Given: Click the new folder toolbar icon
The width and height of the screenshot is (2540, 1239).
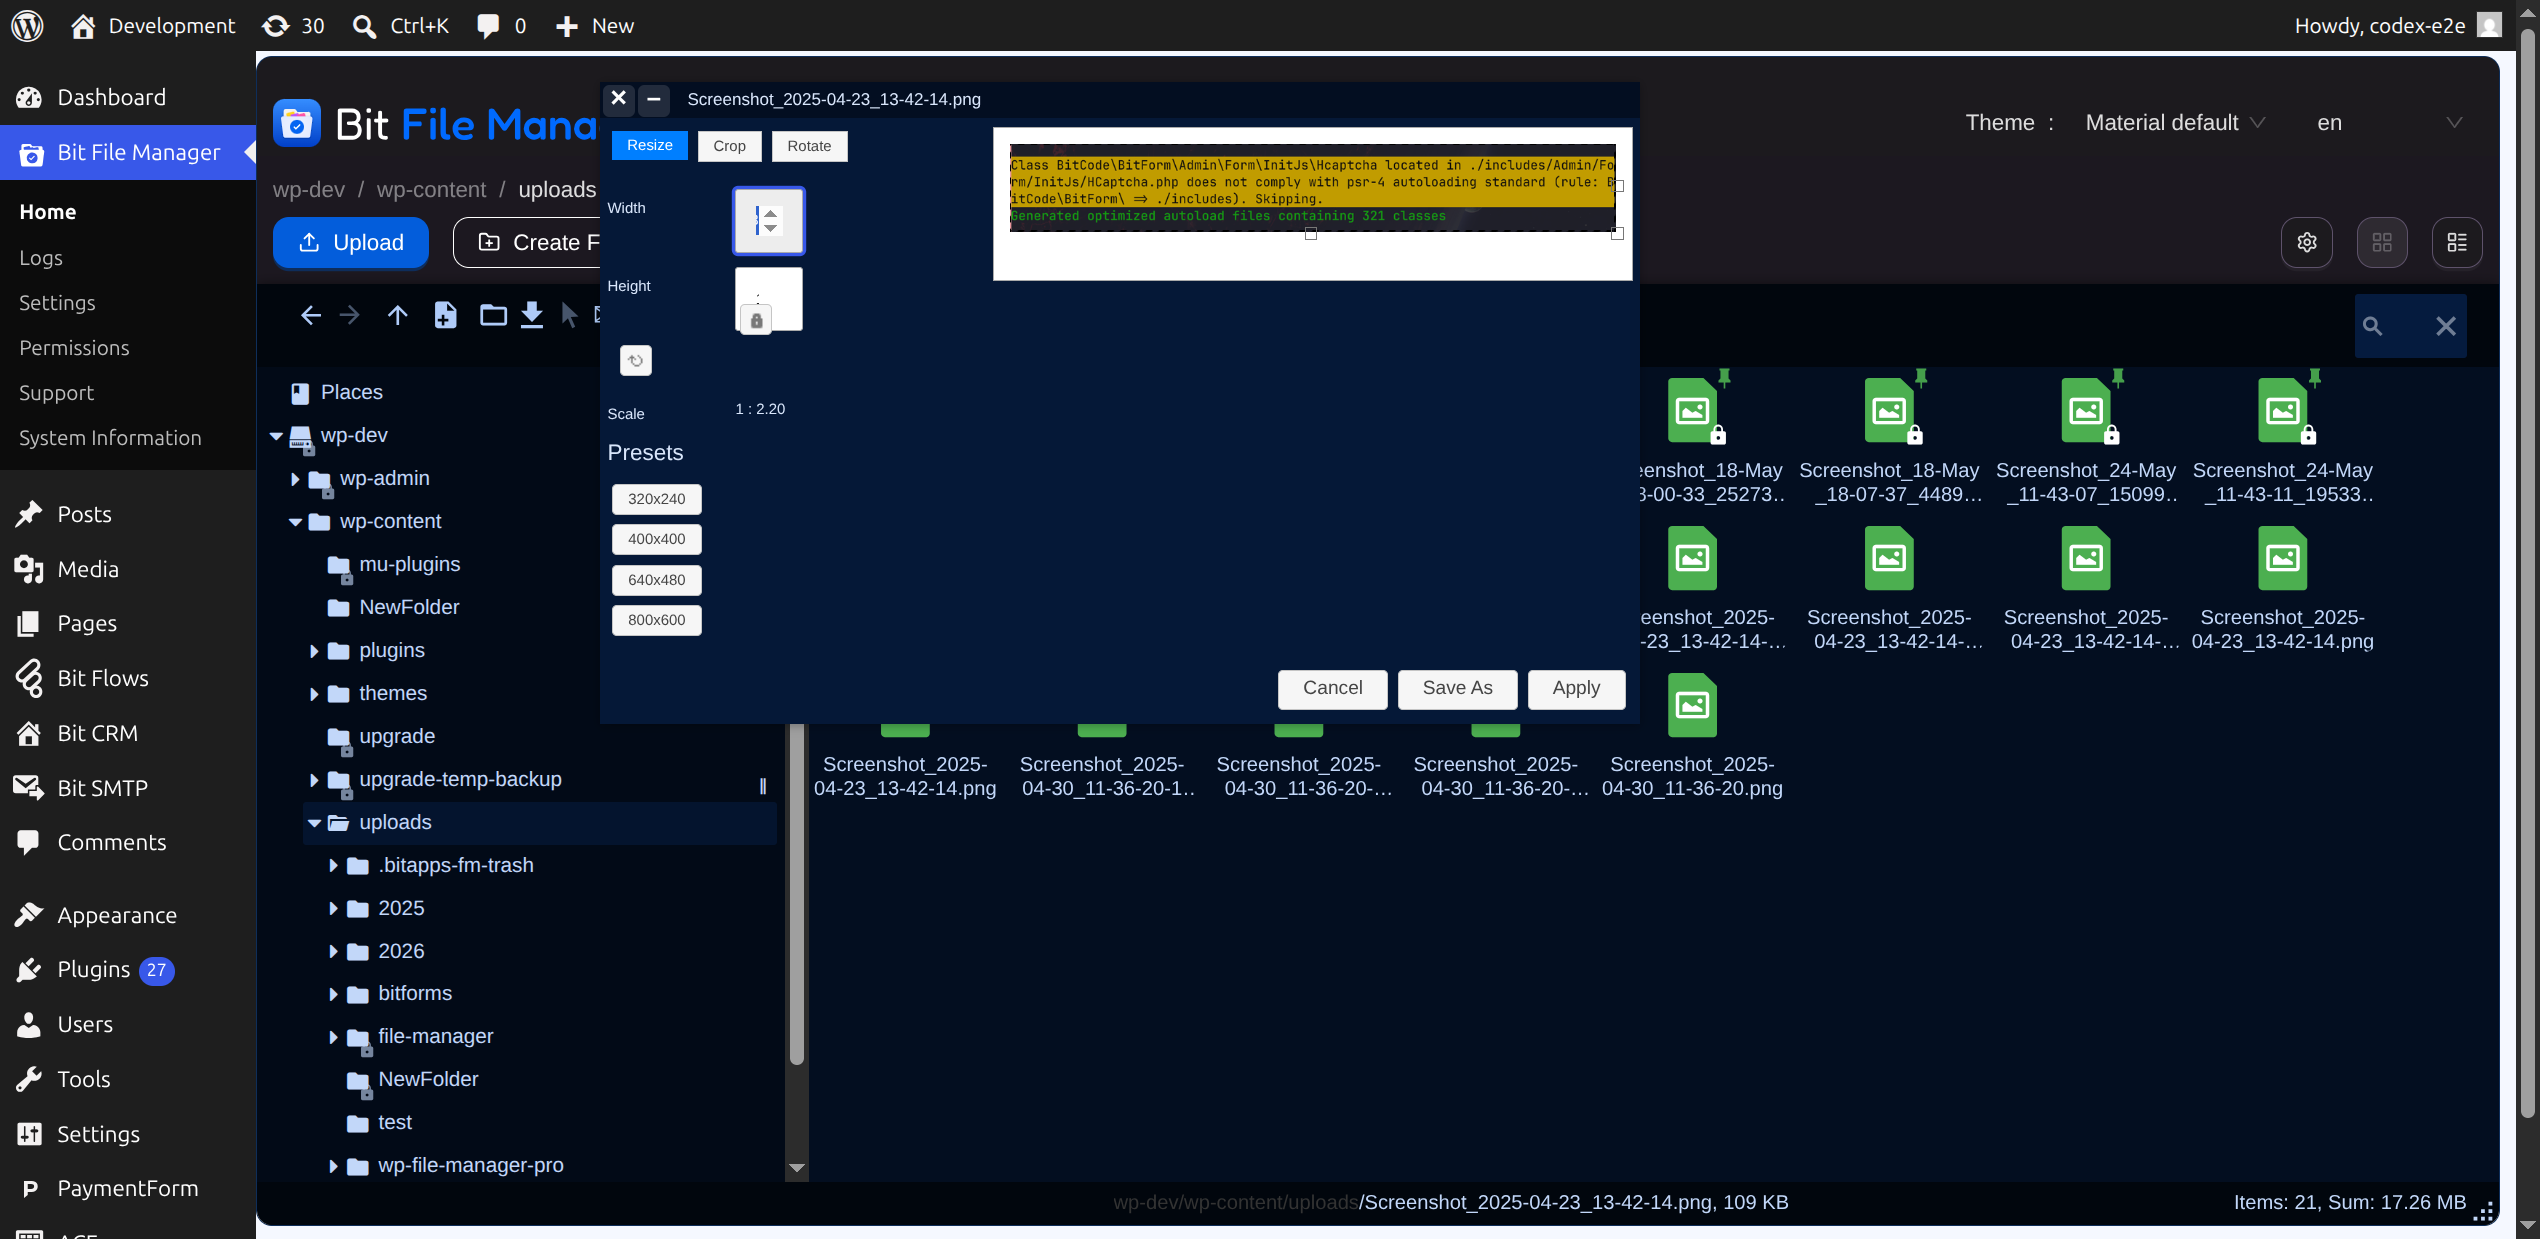Looking at the screenshot, I should pyautogui.click(x=493, y=316).
